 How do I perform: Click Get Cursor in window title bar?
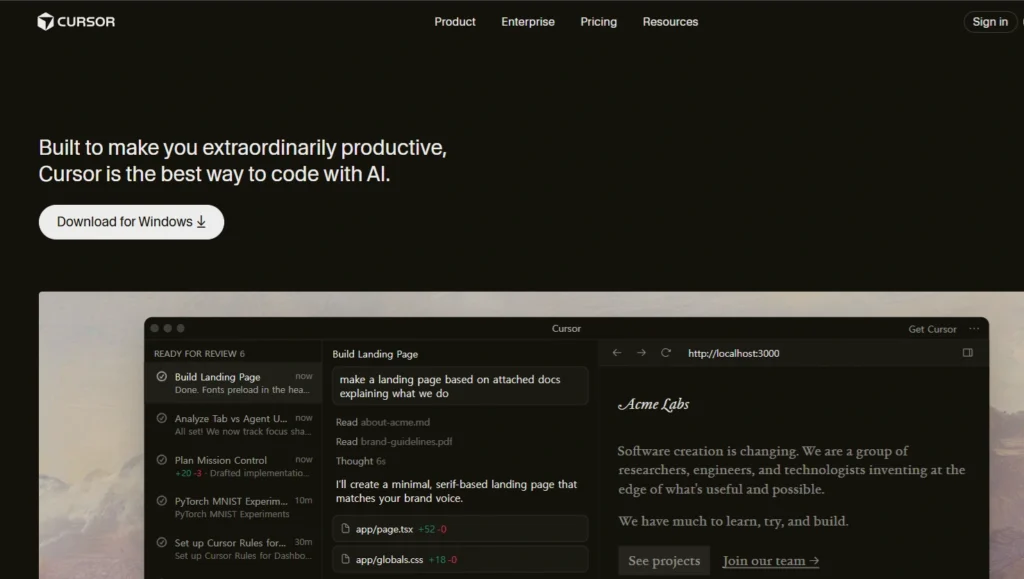[932, 329]
